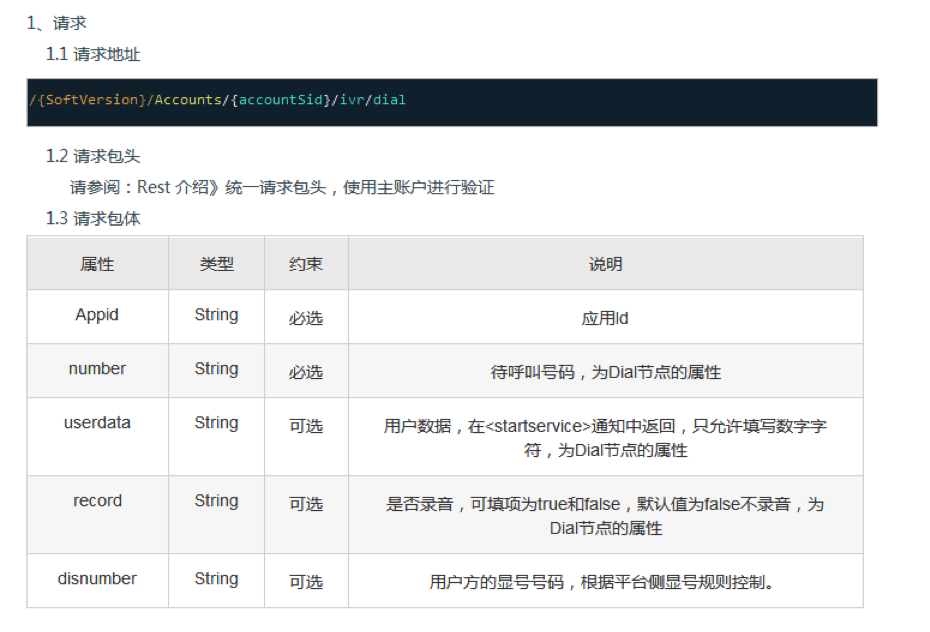This screenshot has height=632, width=930.
Task: Select the 'number' attribute cell
Action: click(x=97, y=369)
